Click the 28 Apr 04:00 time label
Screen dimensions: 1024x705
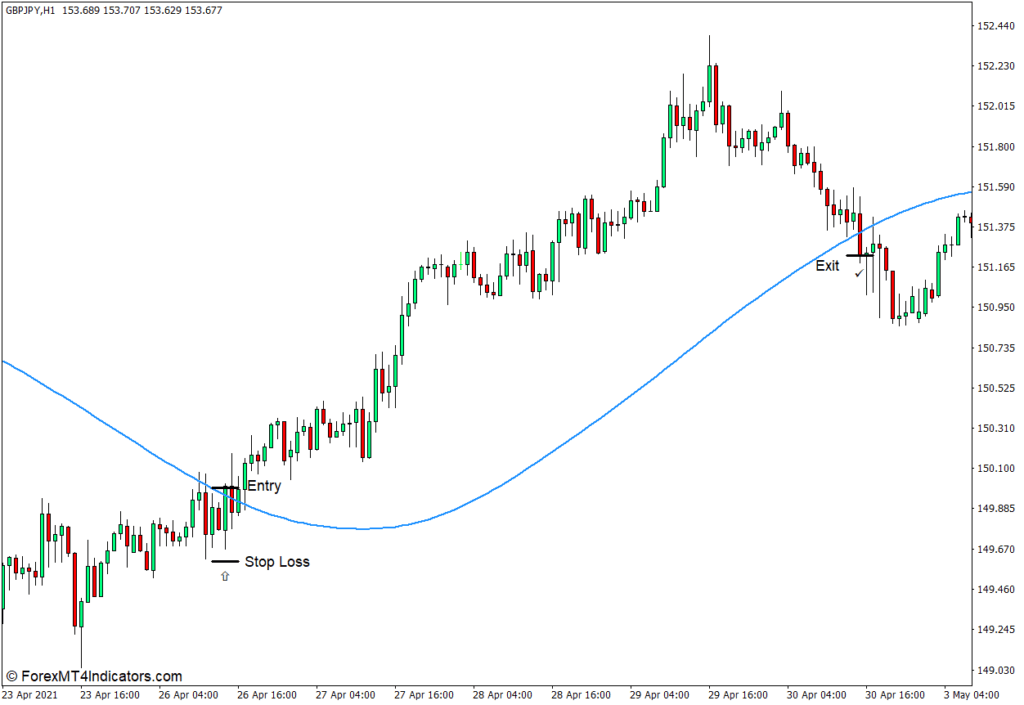point(504,695)
